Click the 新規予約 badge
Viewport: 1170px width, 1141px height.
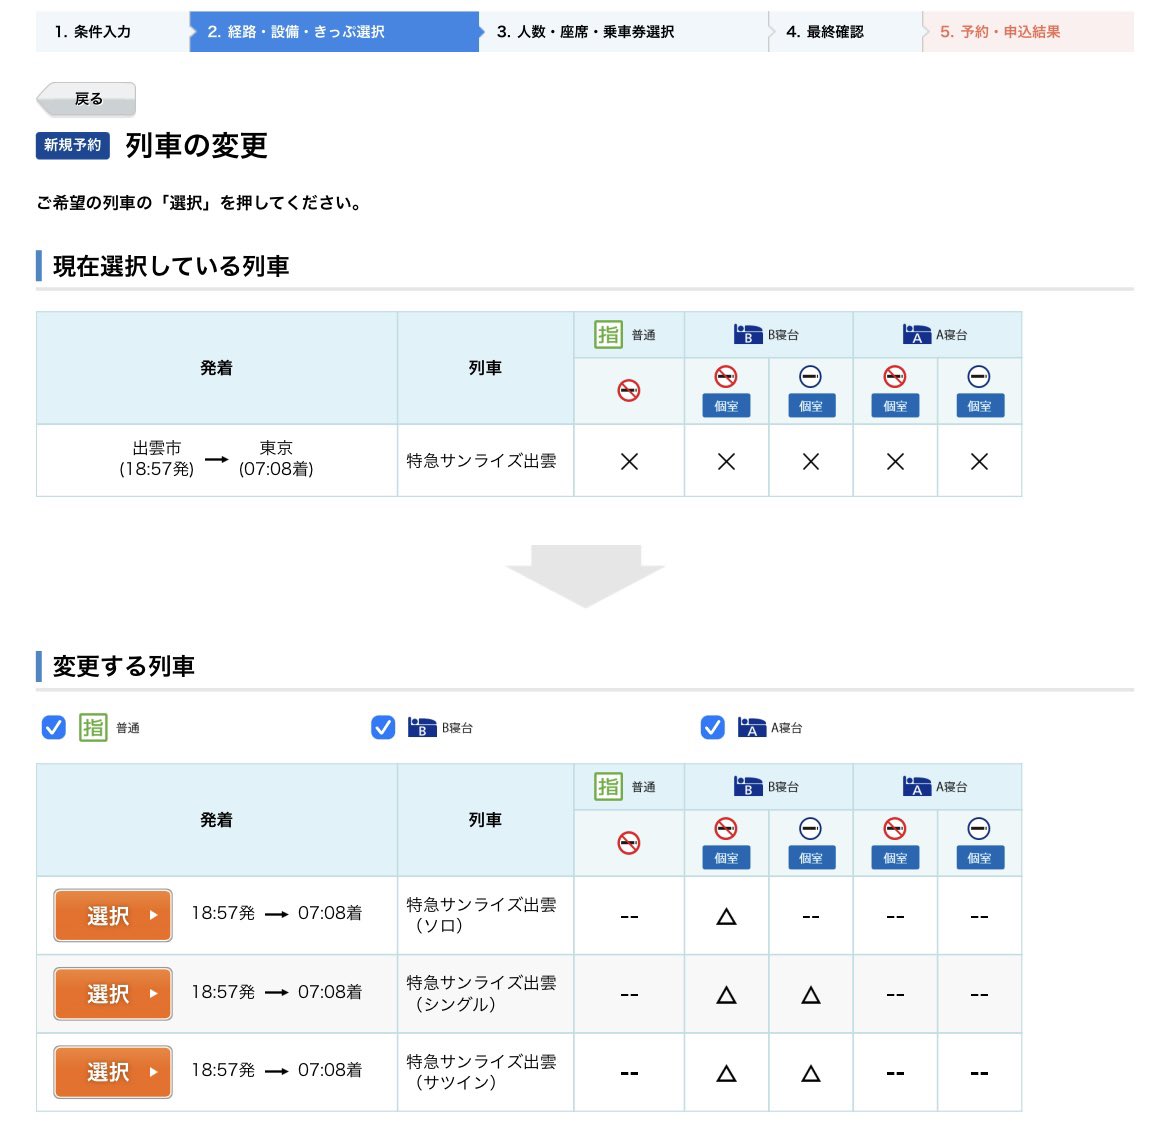point(72,145)
